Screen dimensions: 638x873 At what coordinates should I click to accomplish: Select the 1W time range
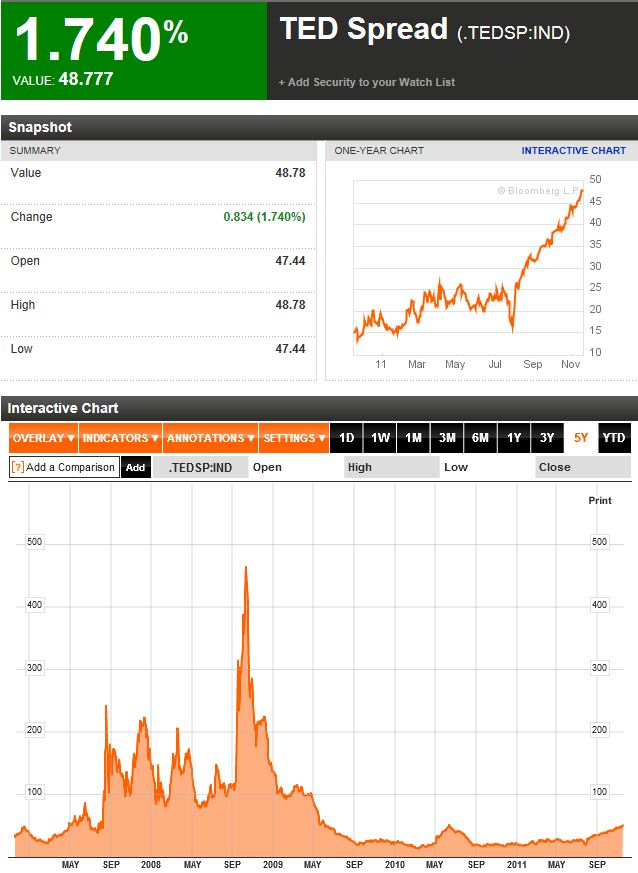click(377, 438)
